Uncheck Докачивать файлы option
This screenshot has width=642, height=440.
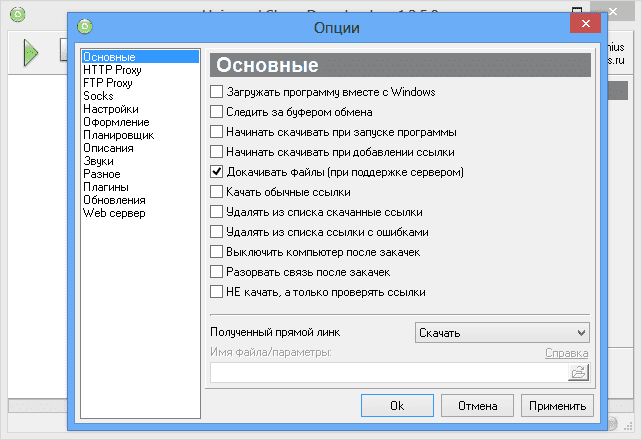tap(217, 172)
